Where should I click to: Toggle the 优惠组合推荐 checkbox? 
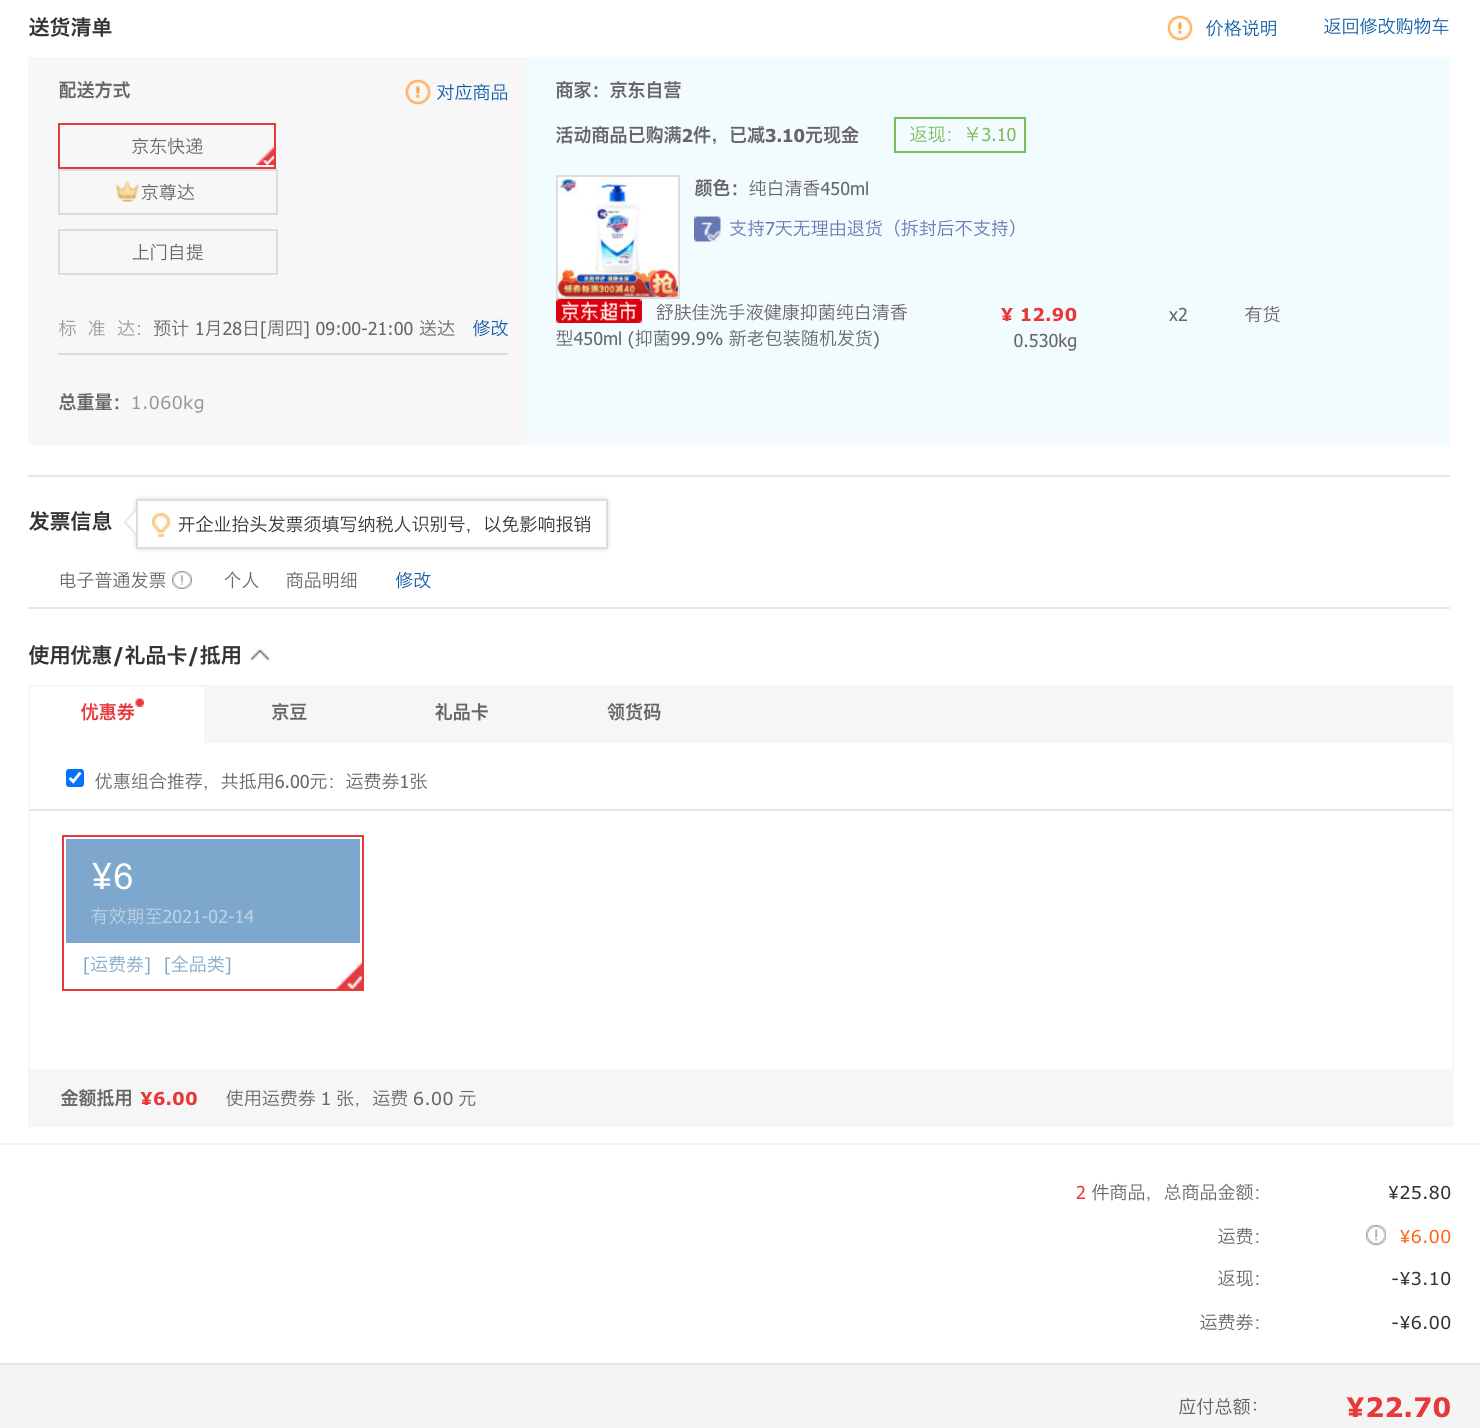(x=75, y=778)
